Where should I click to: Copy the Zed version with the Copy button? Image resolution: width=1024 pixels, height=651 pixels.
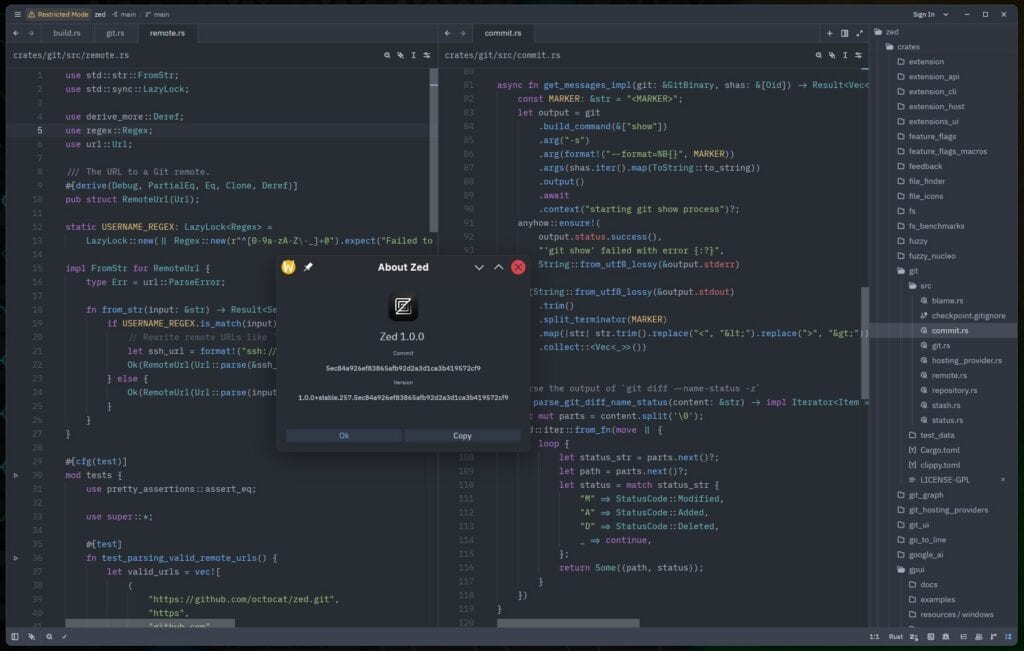click(462, 435)
